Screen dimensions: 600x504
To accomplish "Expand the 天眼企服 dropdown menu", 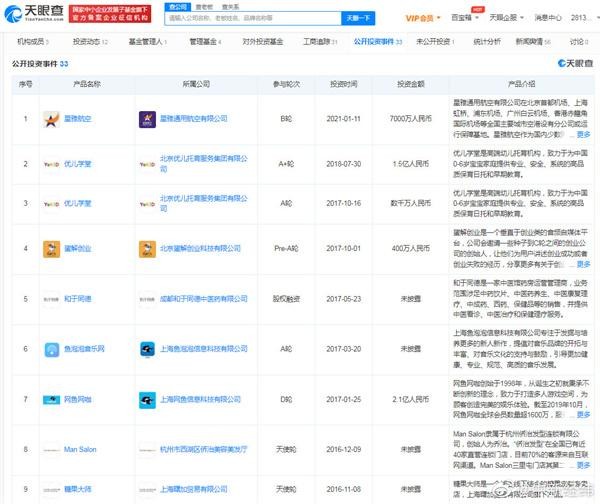I will coord(507,17).
